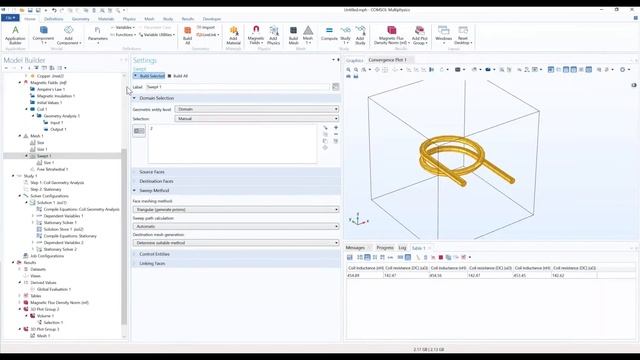Select Free Tetrahedral 1 in model tree

tap(52, 169)
